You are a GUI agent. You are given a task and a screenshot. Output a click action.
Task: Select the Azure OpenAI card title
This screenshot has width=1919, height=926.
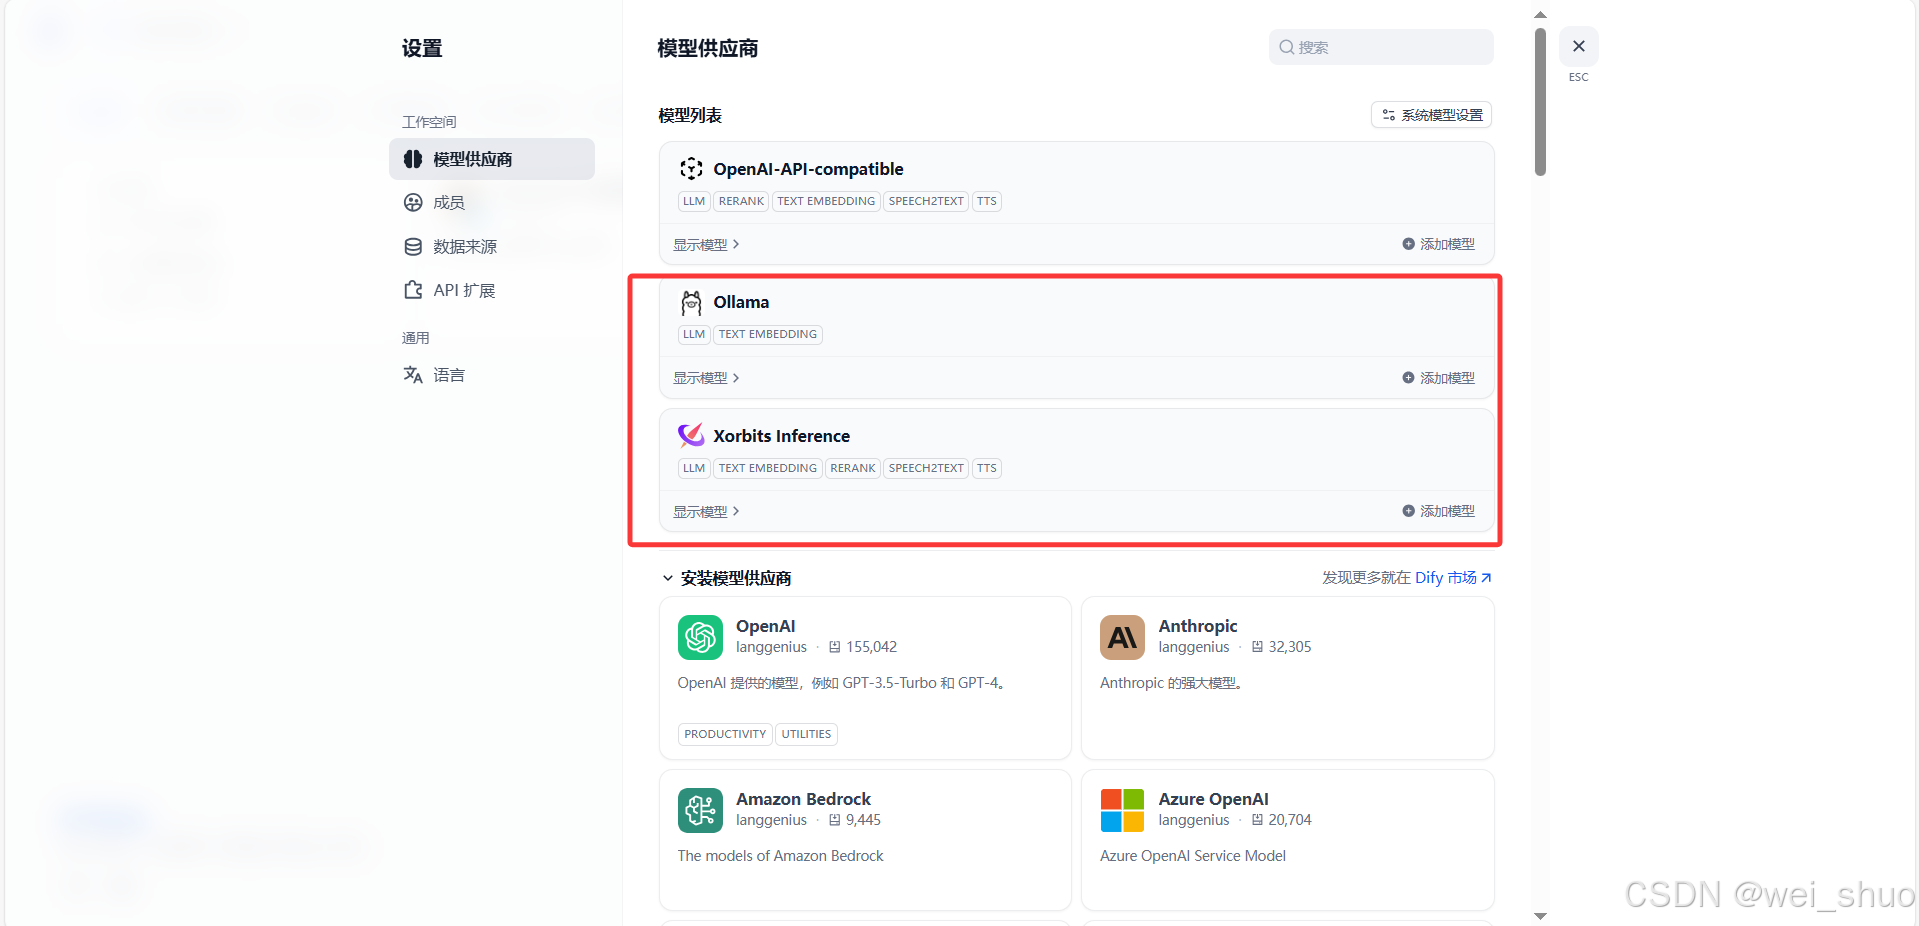coord(1213,799)
